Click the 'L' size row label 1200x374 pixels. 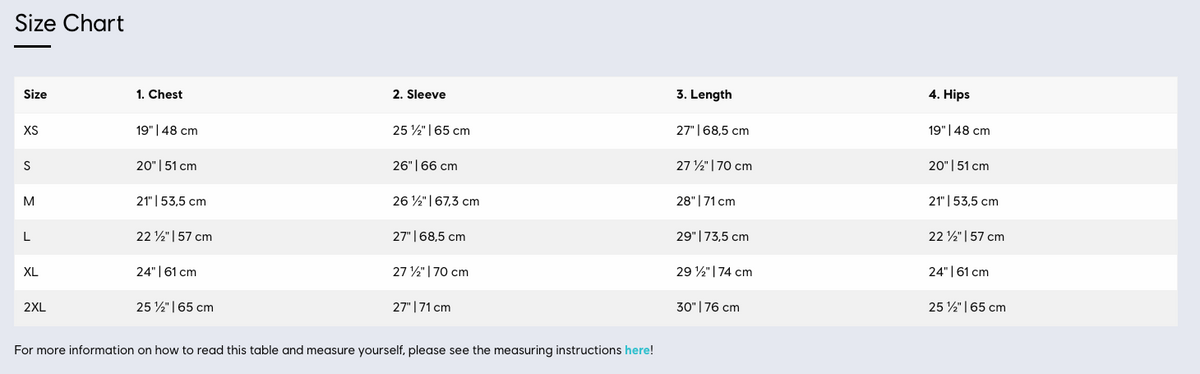coord(27,237)
